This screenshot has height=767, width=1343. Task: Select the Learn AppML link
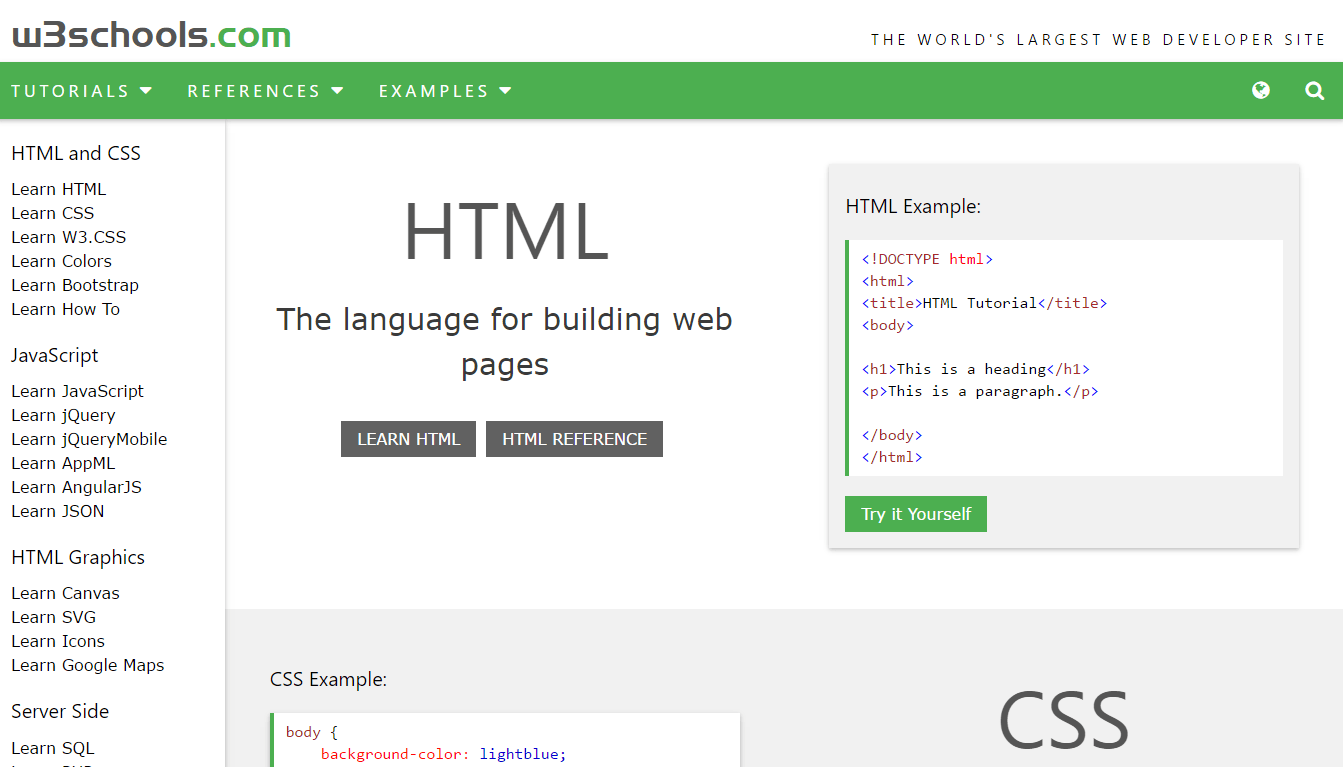tap(63, 463)
